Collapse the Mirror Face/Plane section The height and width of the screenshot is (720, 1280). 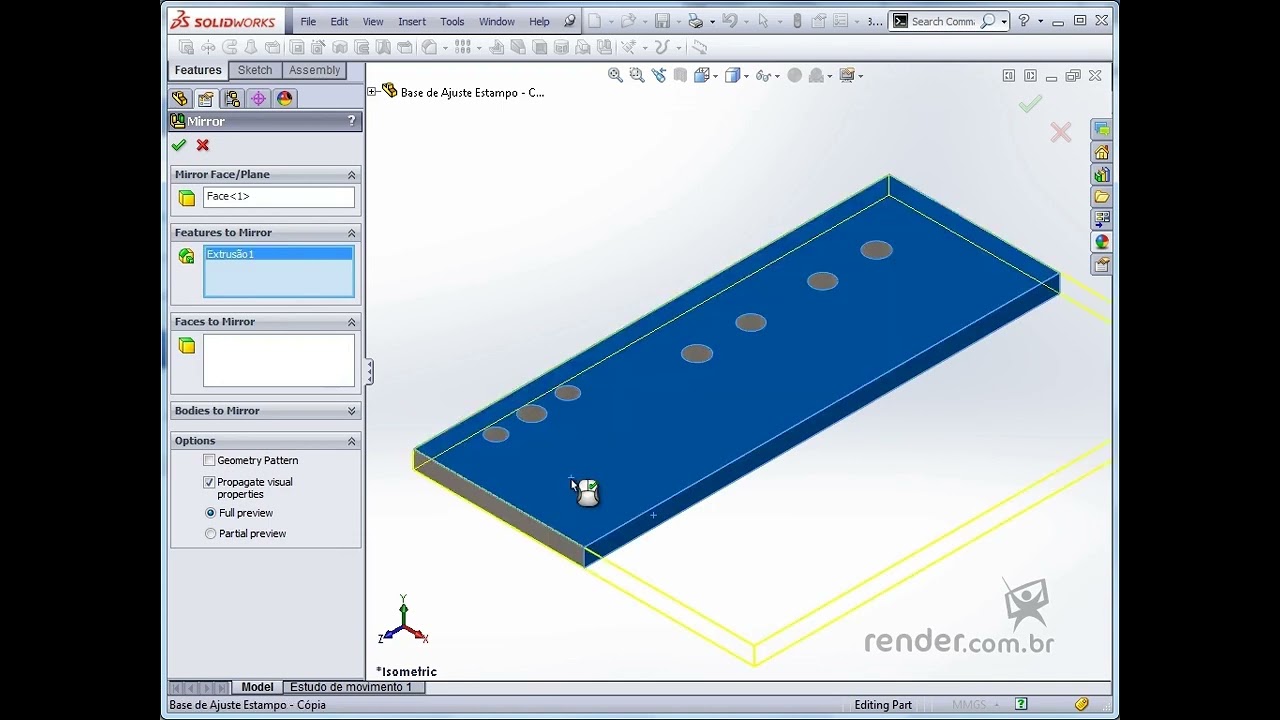click(x=351, y=175)
